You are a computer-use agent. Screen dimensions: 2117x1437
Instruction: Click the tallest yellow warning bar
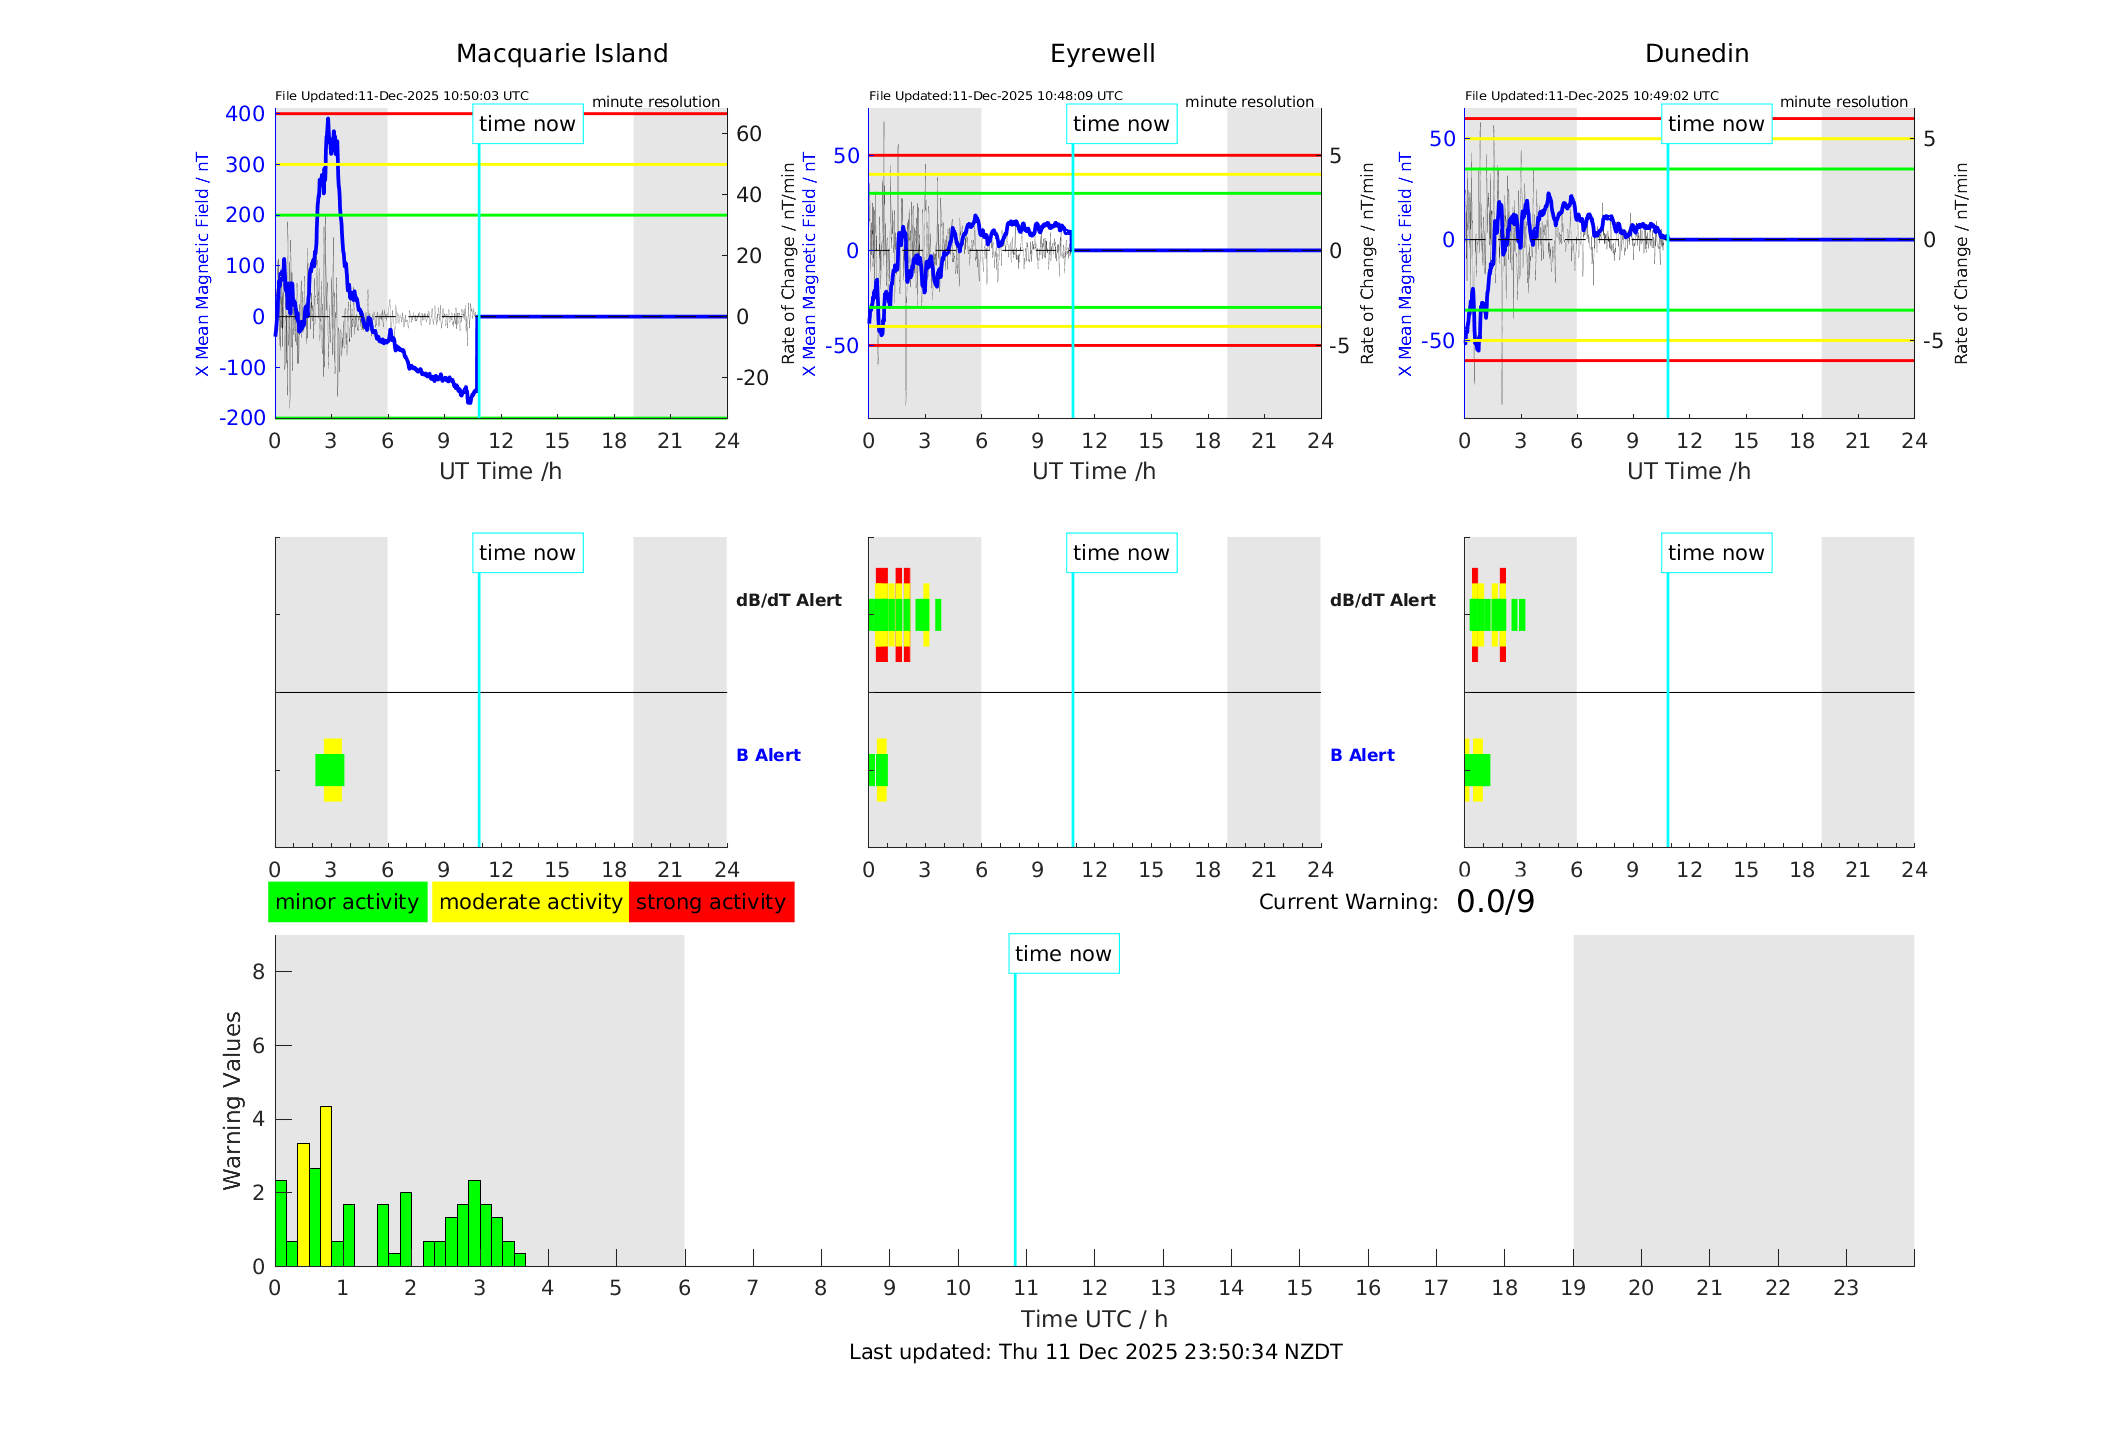coord(326,1185)
